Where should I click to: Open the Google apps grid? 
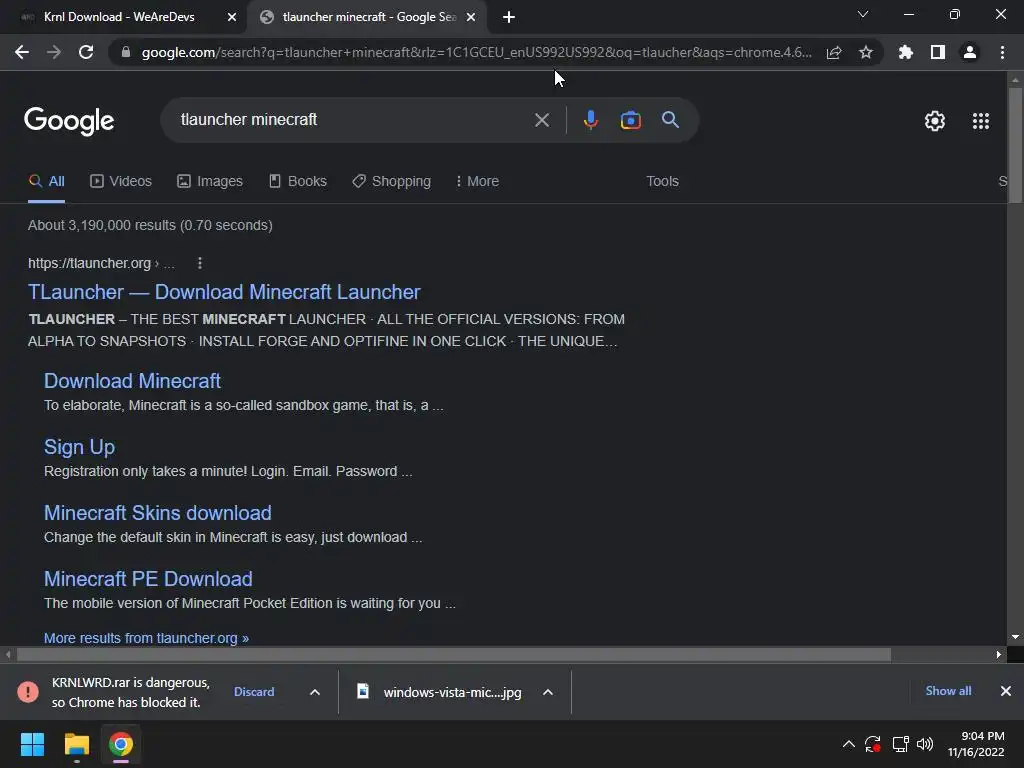coord(980,121)
